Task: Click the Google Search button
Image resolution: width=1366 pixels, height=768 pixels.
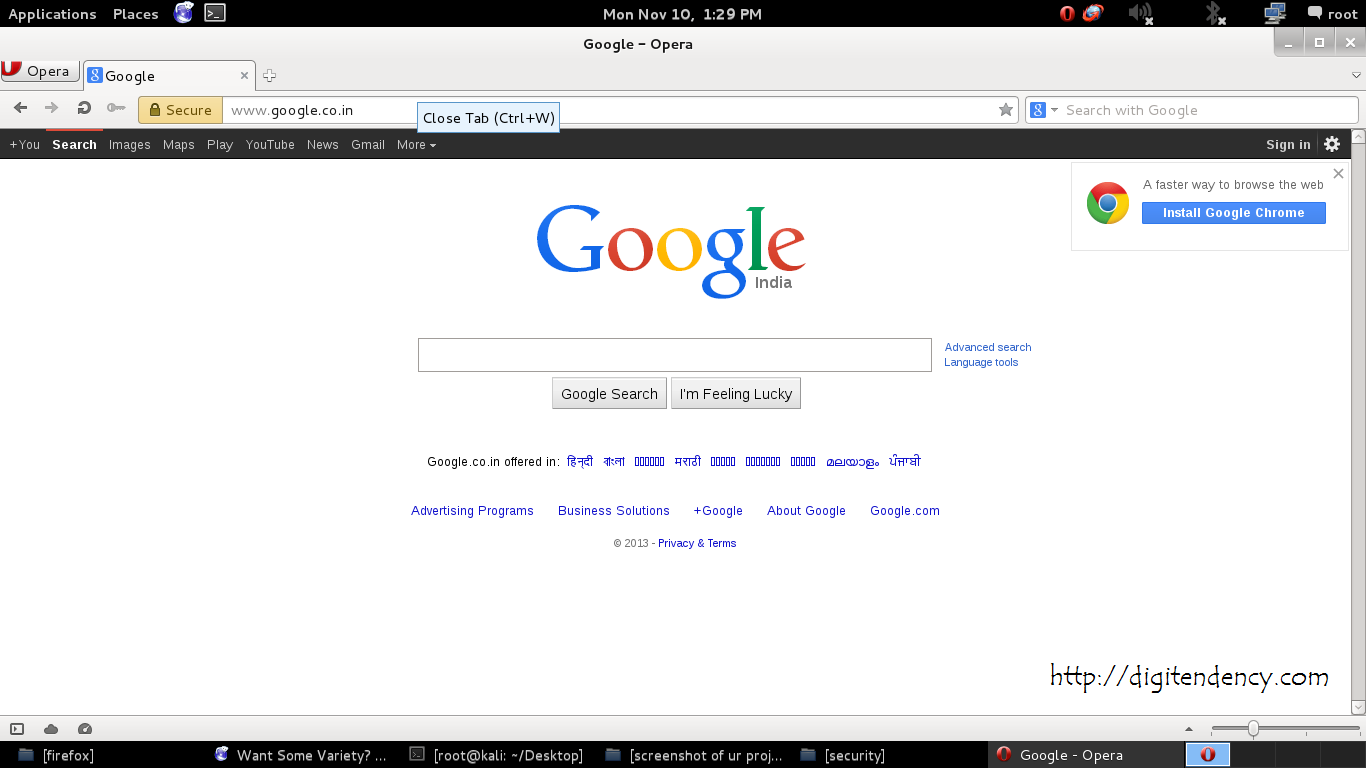Action: [x=609, y=394]
